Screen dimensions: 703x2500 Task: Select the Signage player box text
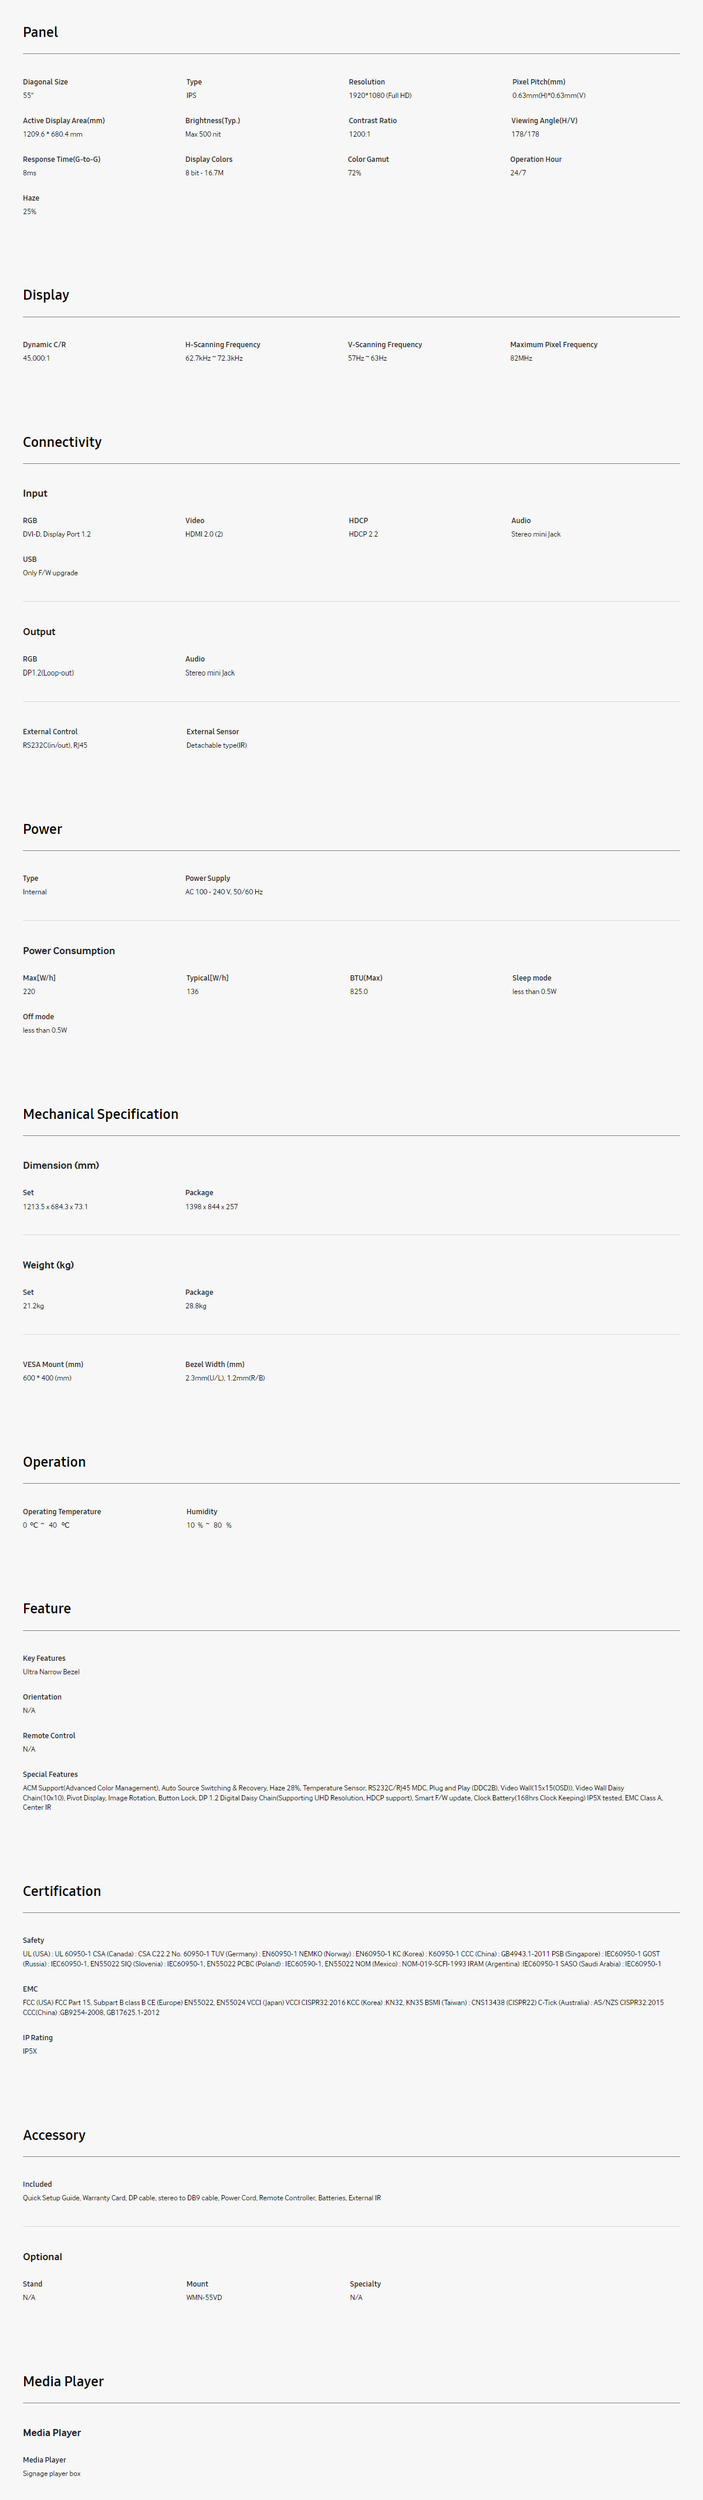click(x=52, y=2473)
